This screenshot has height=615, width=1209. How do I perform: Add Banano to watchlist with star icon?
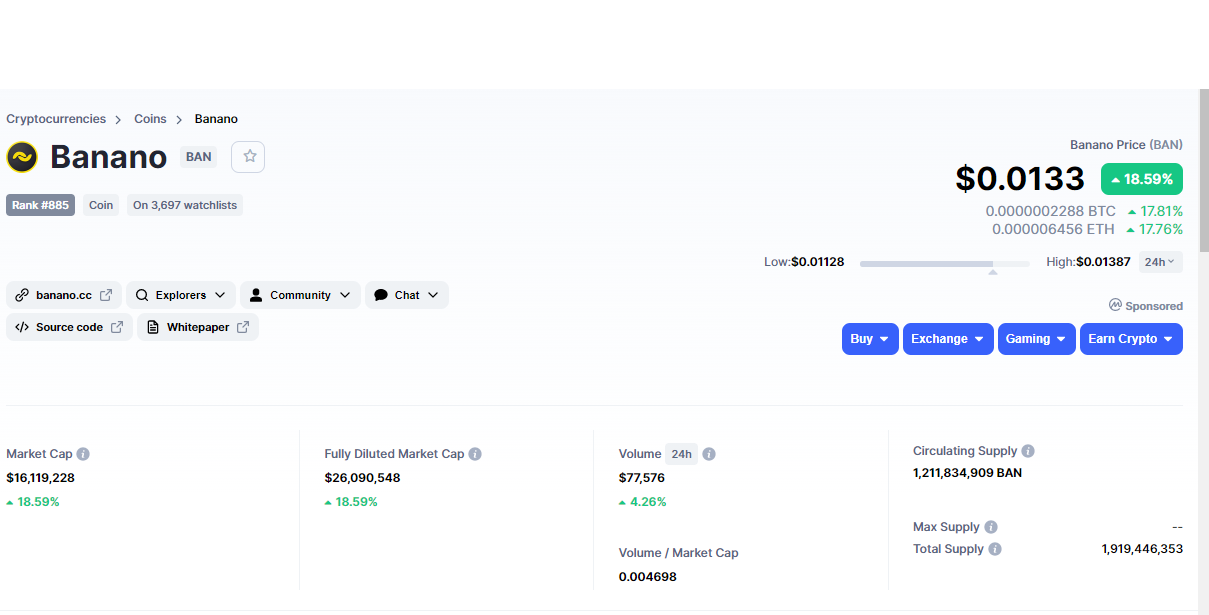coord(248,157)
